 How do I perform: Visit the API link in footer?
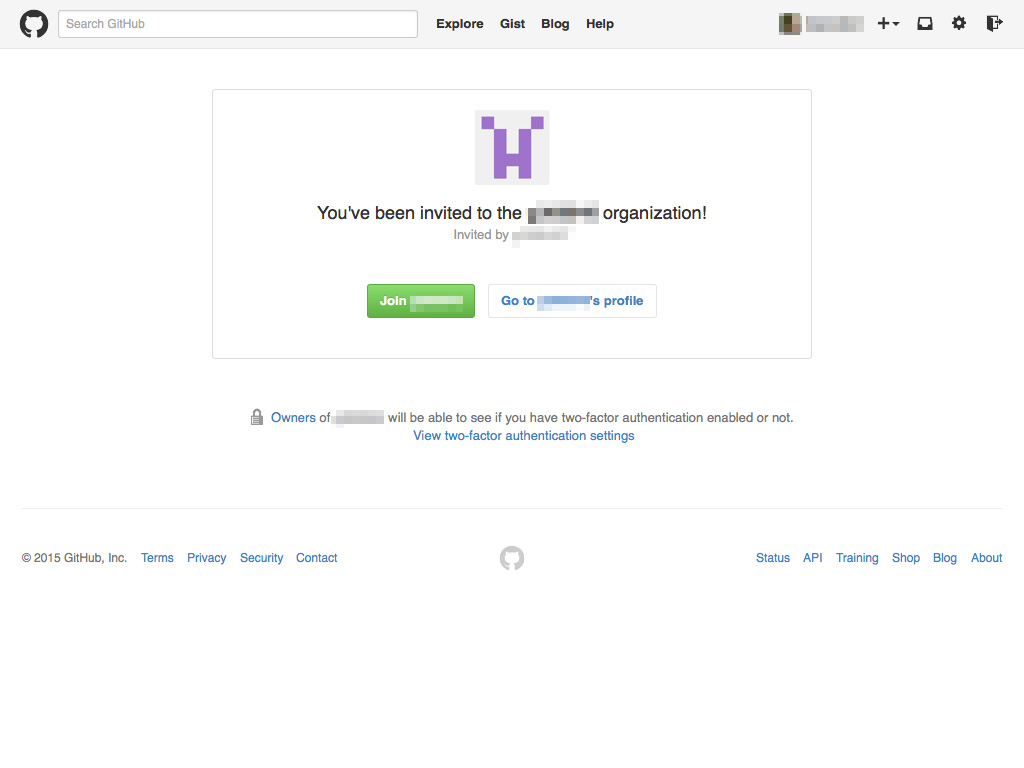click(x=812, y=558)
